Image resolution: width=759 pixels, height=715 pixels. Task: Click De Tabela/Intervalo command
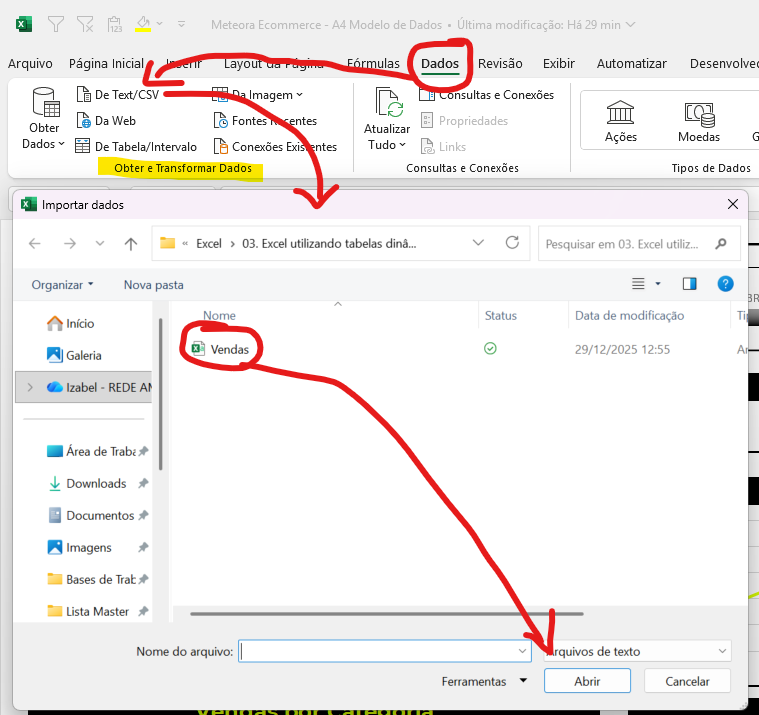coord(136,146)
